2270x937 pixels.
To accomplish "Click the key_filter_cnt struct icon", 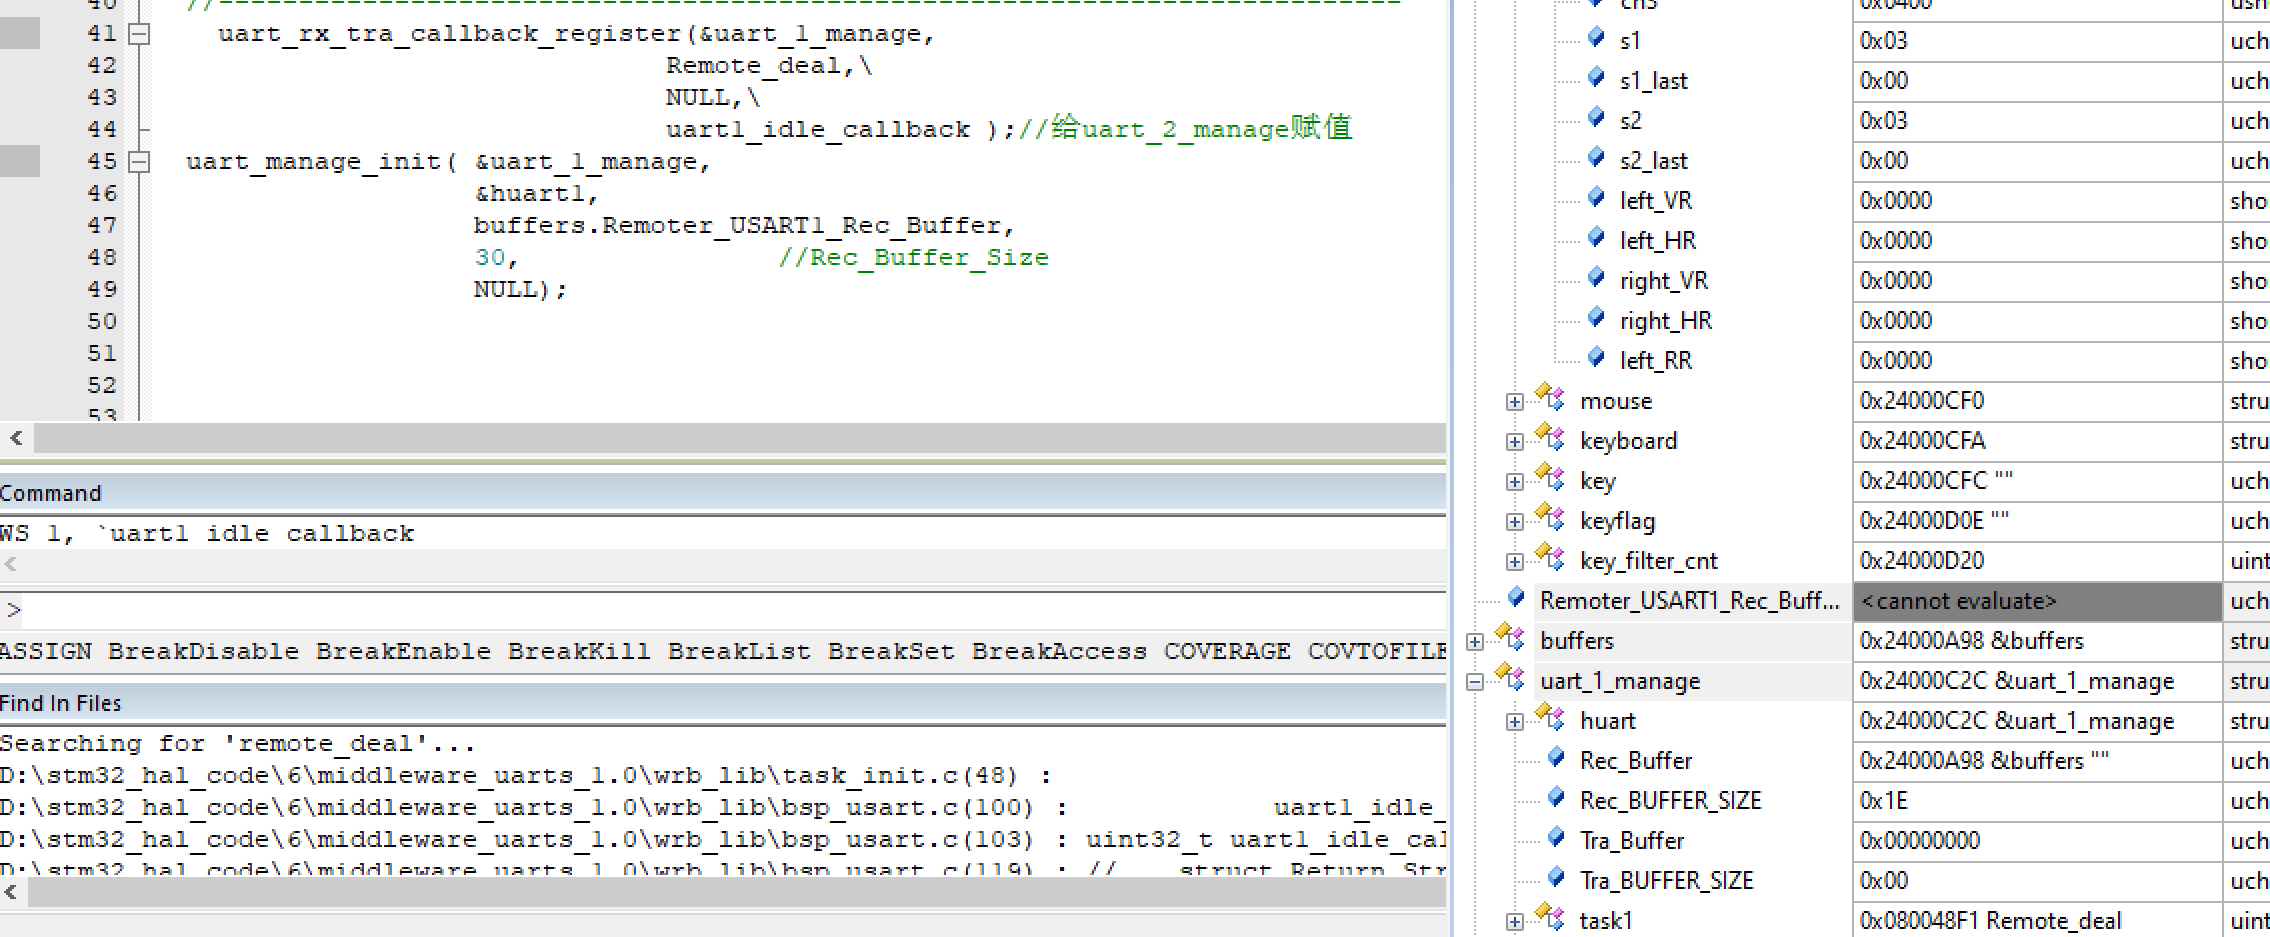I will 1551,559.
